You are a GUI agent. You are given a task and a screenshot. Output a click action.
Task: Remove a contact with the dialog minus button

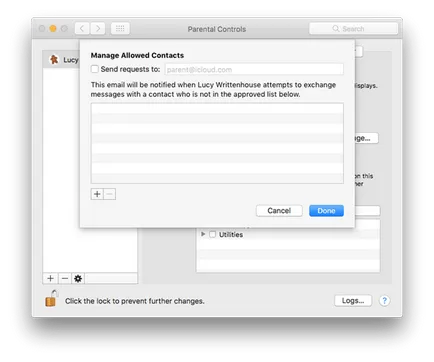(x=110, y=194)
